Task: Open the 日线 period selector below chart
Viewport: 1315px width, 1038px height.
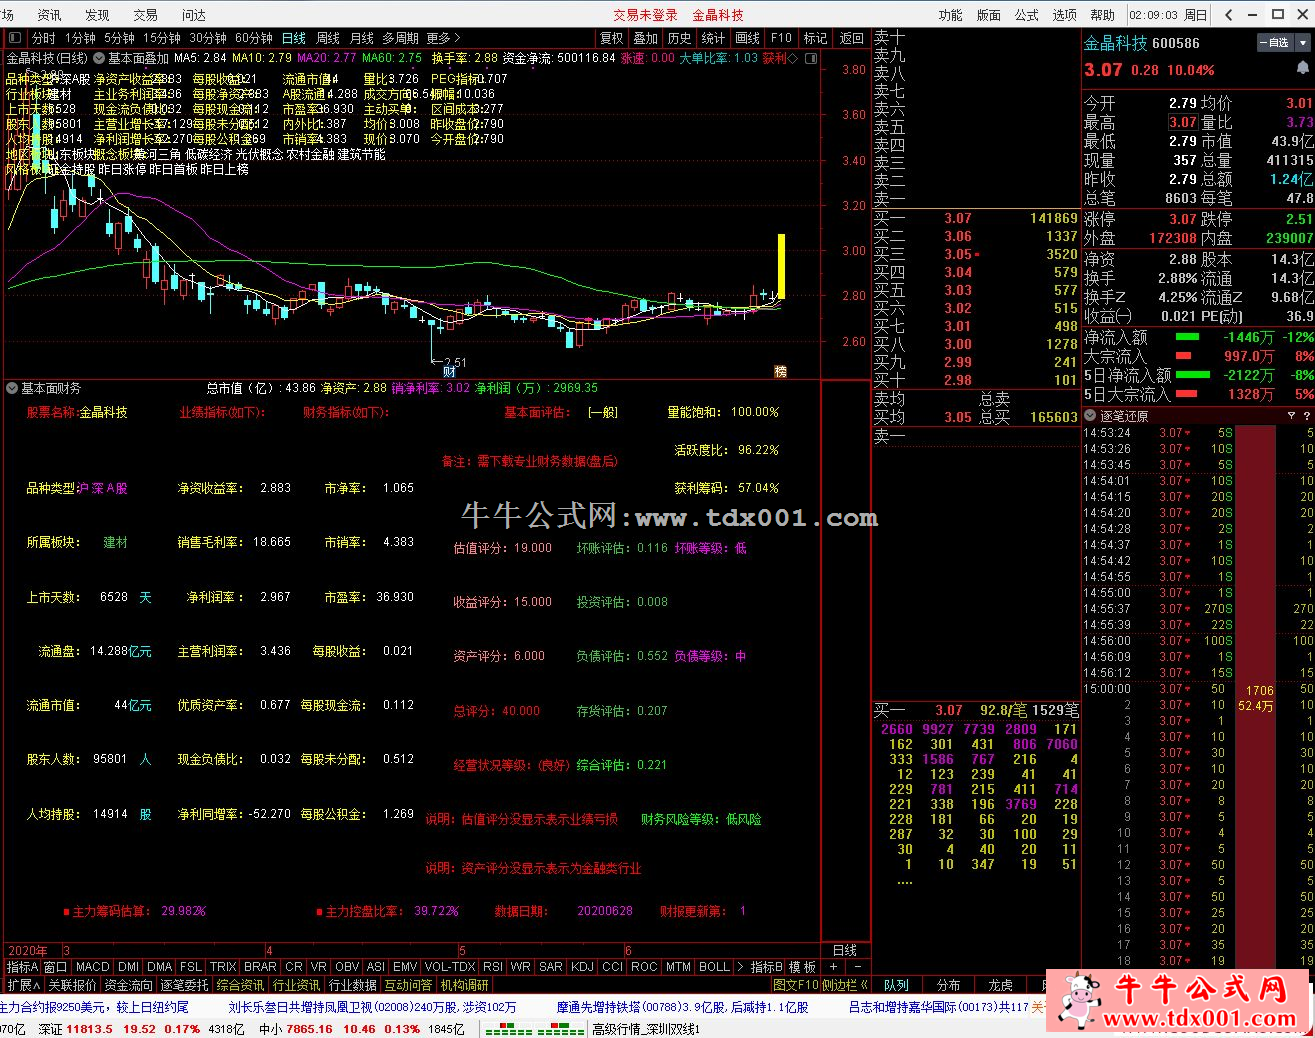Action: (845, 950)
